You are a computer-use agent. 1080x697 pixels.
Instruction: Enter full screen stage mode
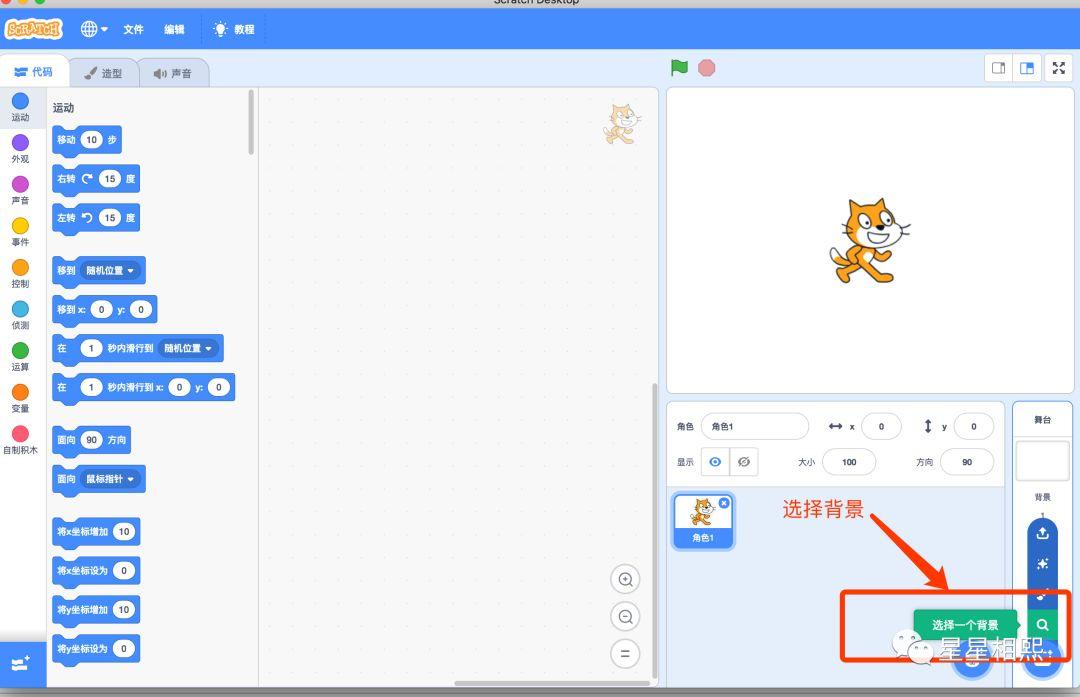click(1059, 67)
